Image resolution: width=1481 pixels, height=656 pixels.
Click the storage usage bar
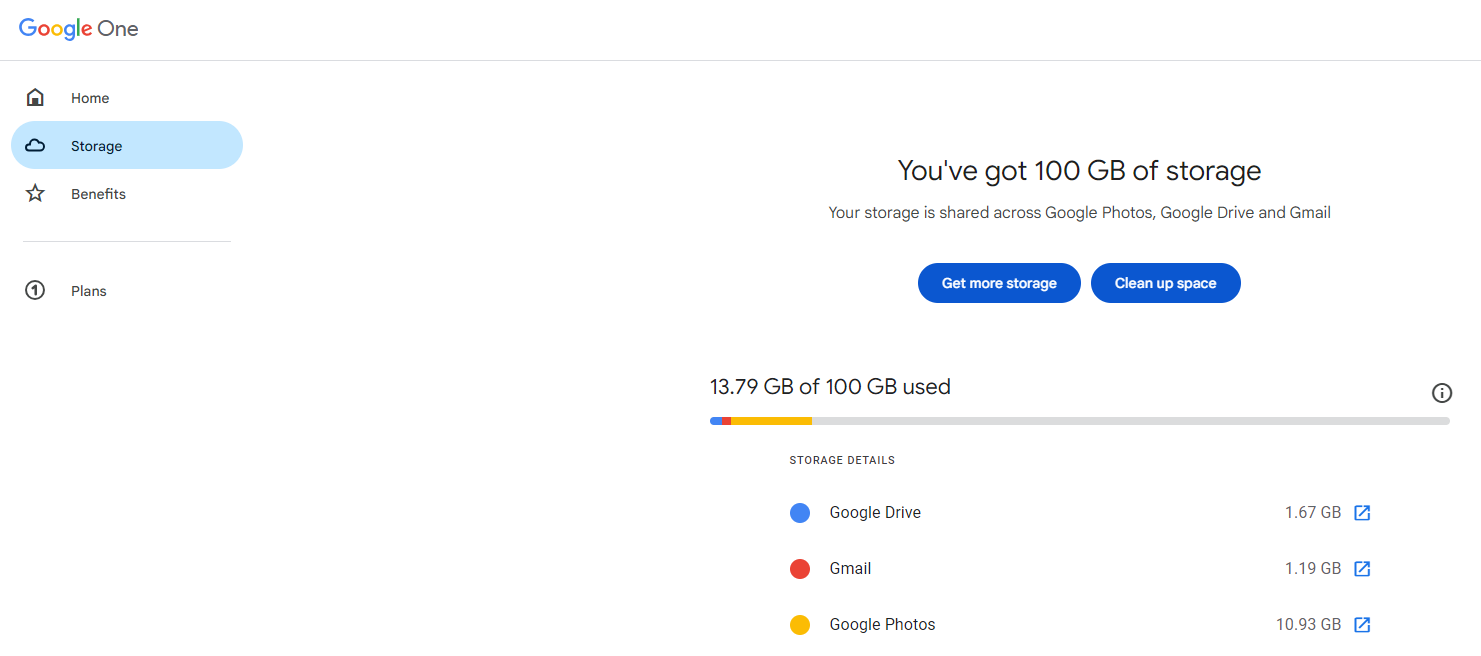coord(1080,421)
